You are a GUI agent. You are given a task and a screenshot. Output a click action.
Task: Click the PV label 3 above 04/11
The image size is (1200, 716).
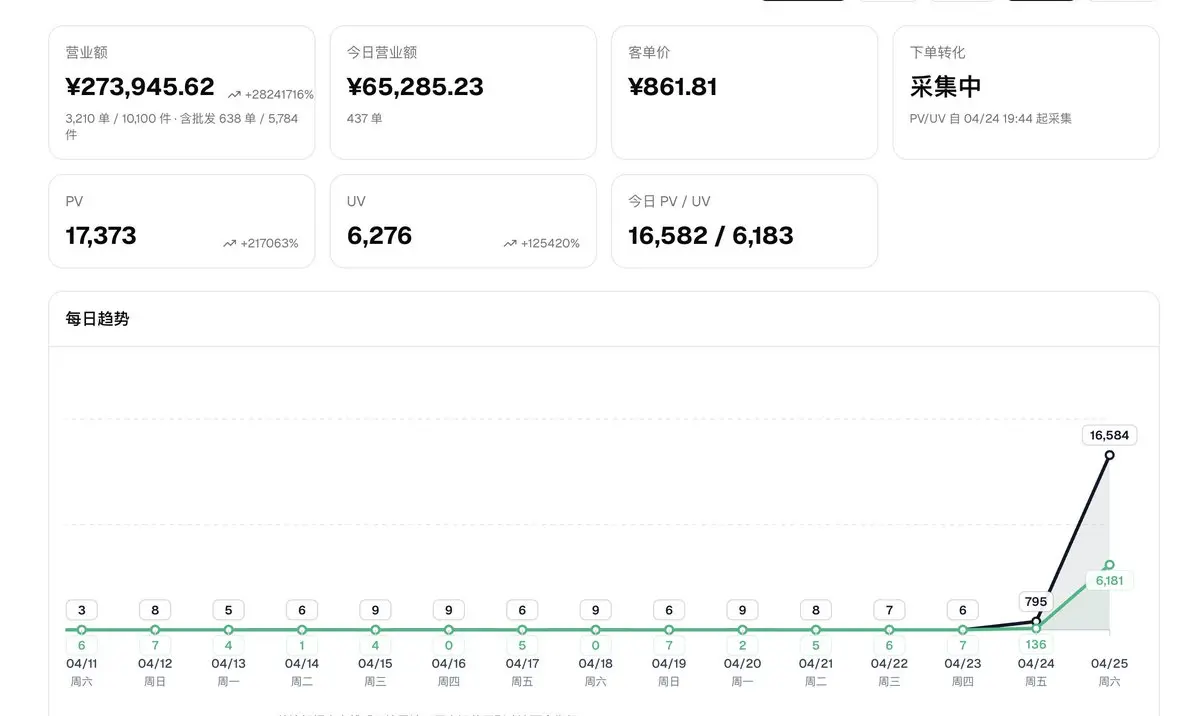(x=82, y=610)
